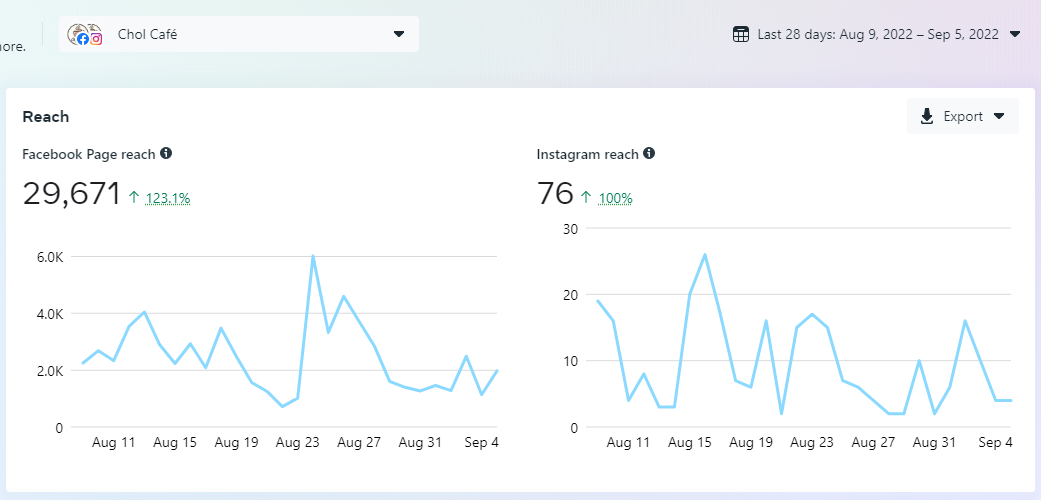Screen dimensions: 1041x500
Task: Click the Export download arrow icon
Action: [927, 116]
